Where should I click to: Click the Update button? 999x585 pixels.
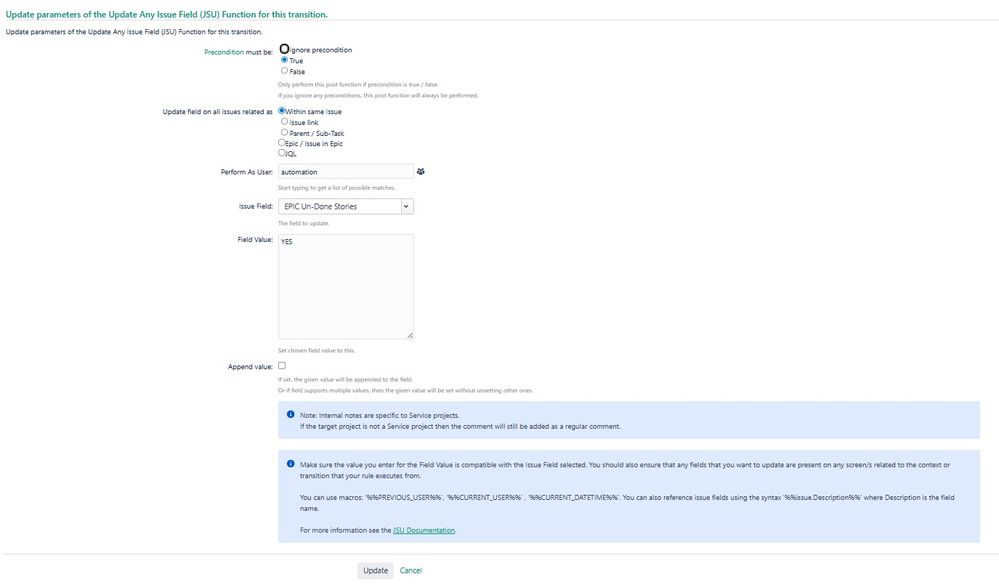pyautogui.click(x=374, y=569)
